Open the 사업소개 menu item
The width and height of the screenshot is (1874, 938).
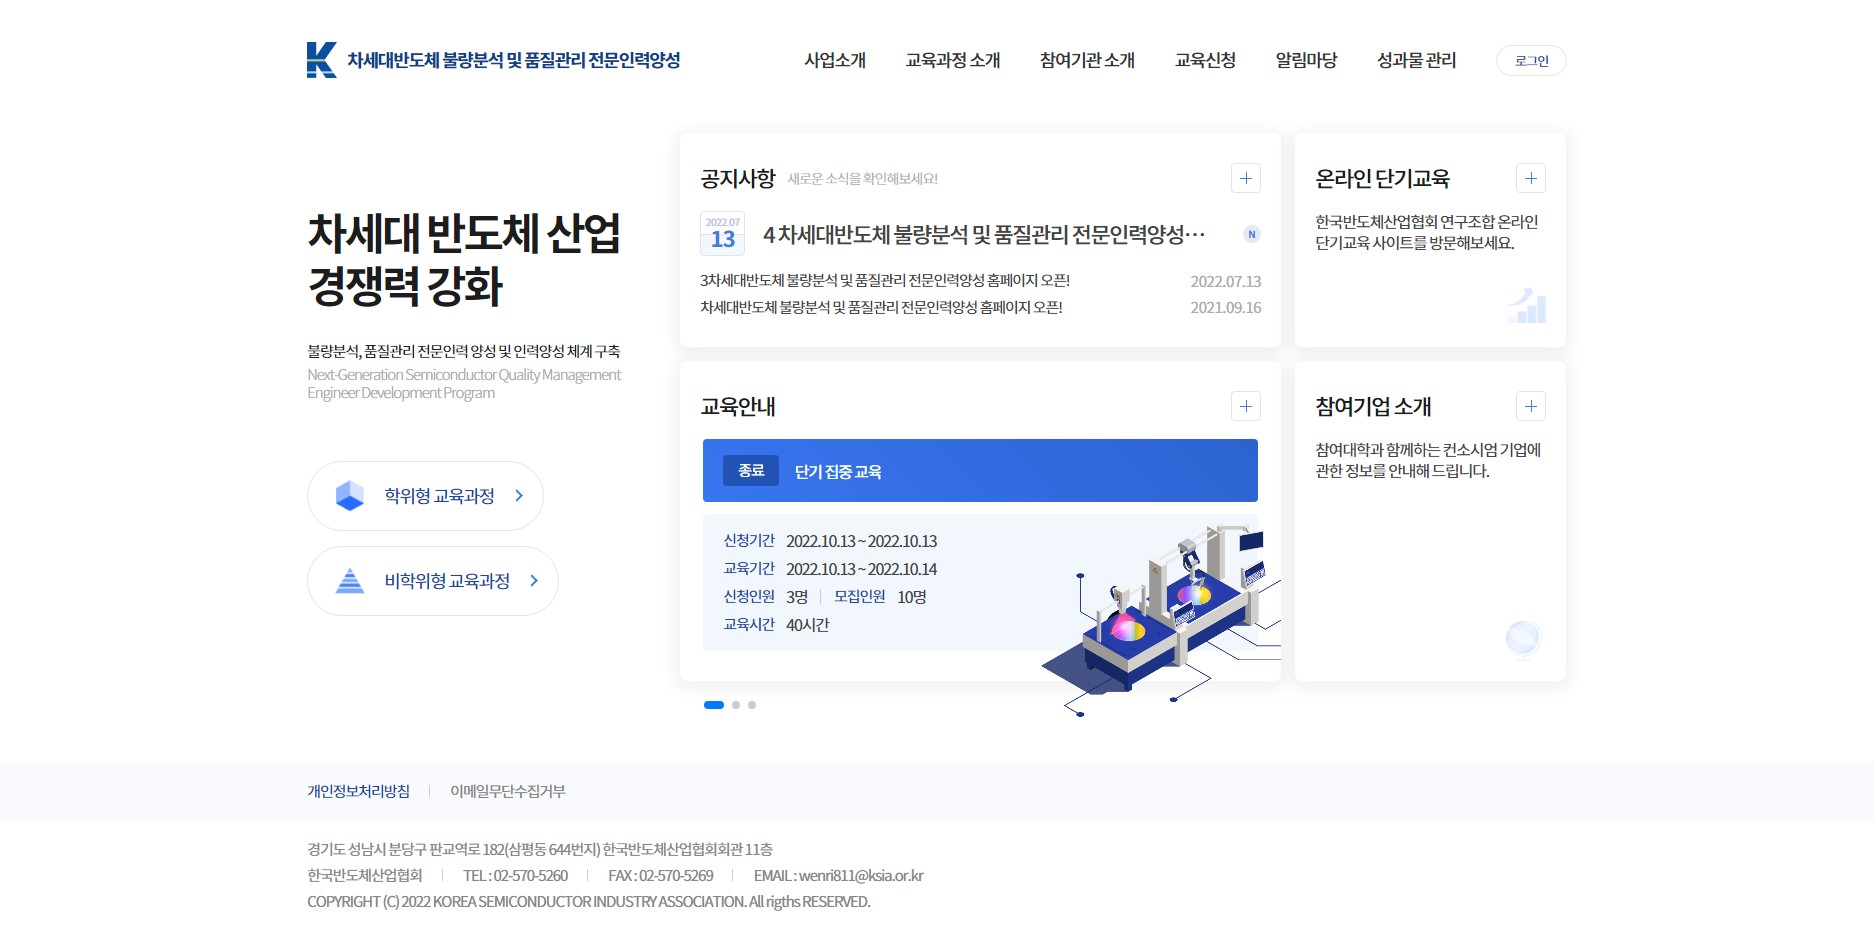click(x=835, y=61)
